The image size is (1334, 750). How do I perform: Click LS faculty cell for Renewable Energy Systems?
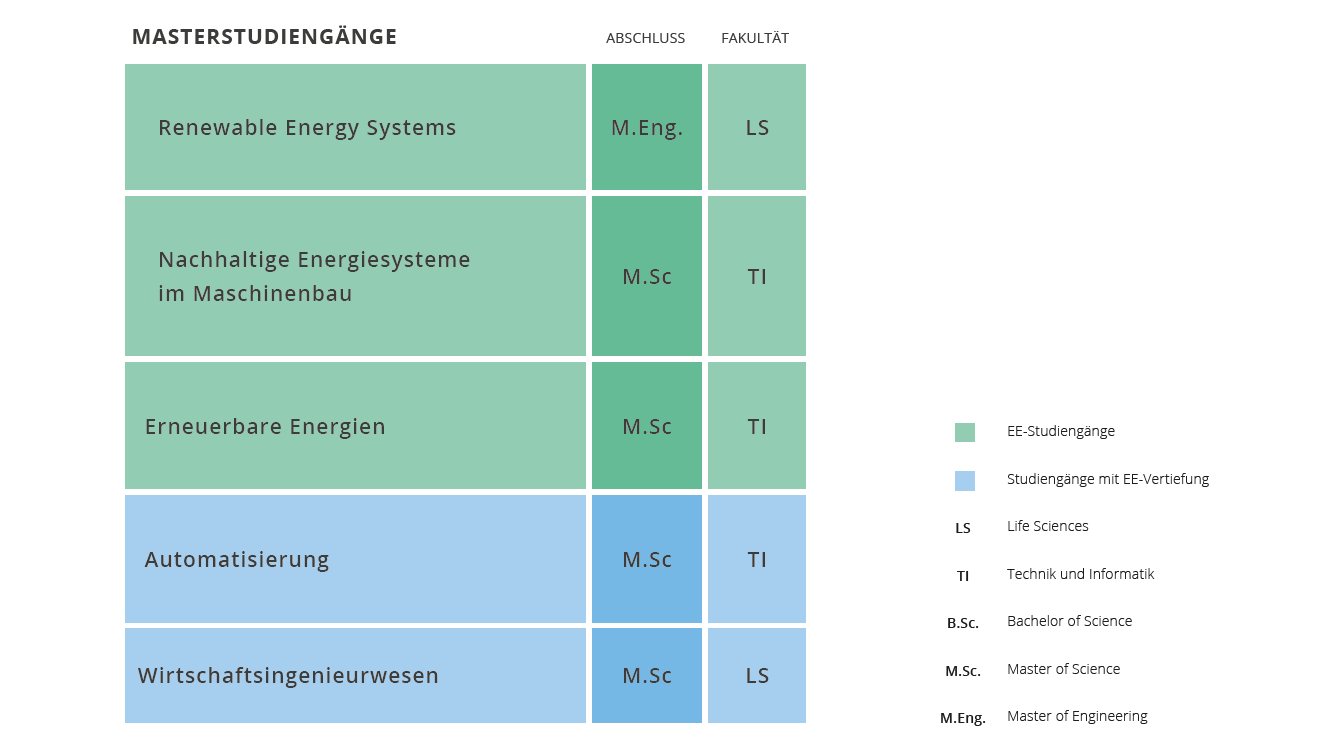coord(757,127)
